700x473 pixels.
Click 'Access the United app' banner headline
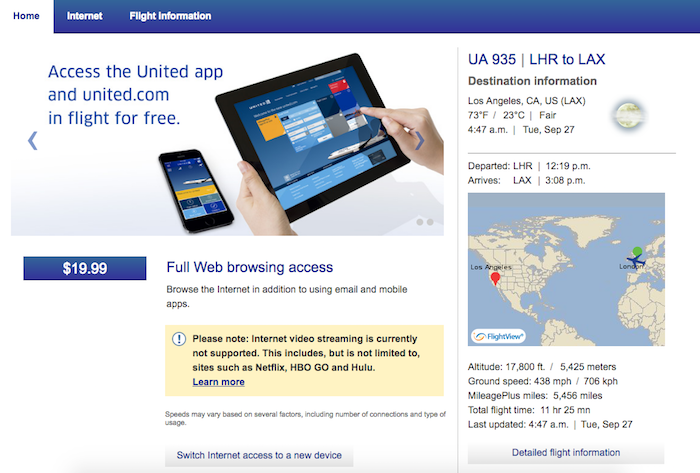[x=135, y=95]
